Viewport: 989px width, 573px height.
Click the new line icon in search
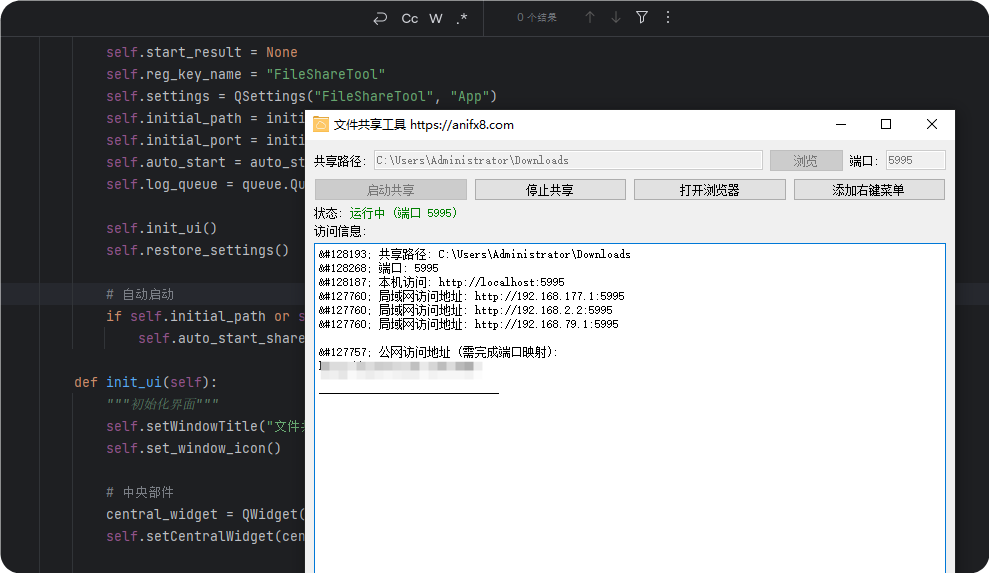pos(379,18)
